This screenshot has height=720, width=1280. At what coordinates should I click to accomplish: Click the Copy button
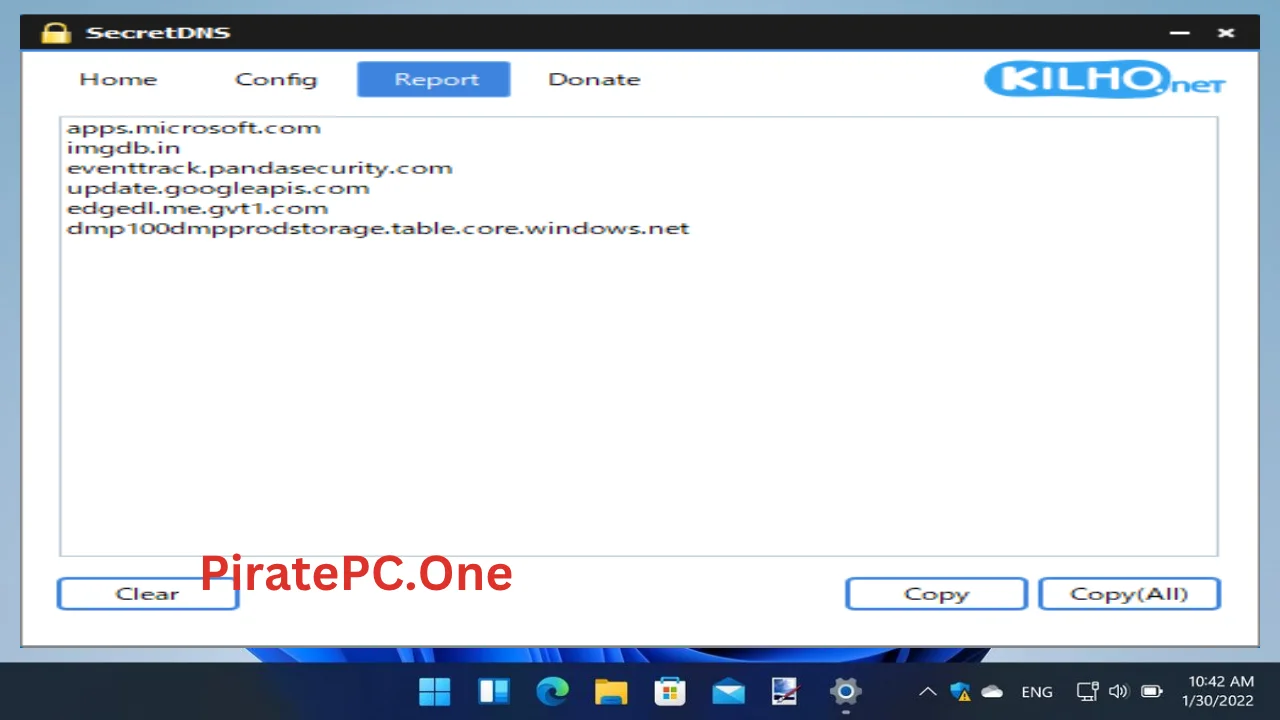tap(936, 594)
